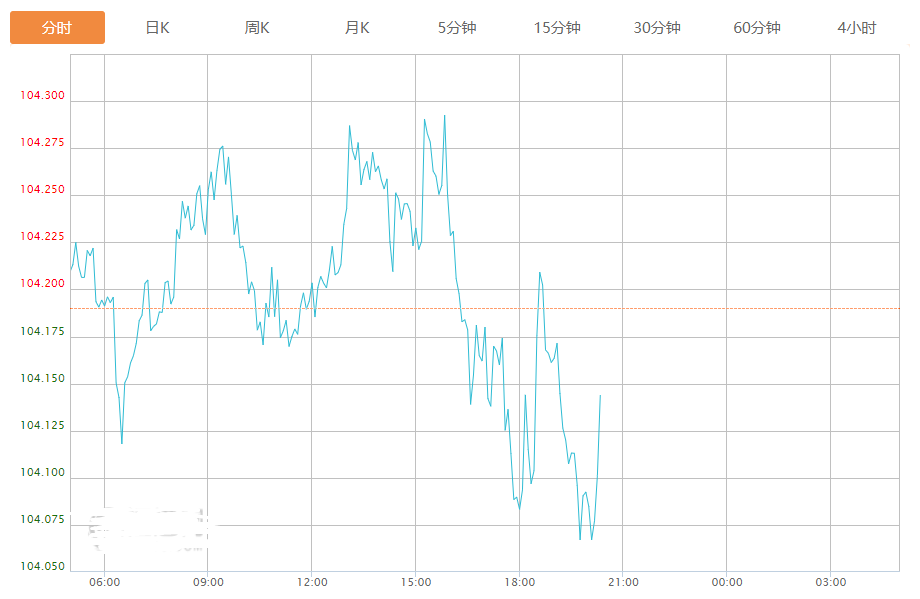The width and height of the screenshot is (920, 599).
Task: Click the 06:00 time axis label
Action: click(x=104, y=582)
